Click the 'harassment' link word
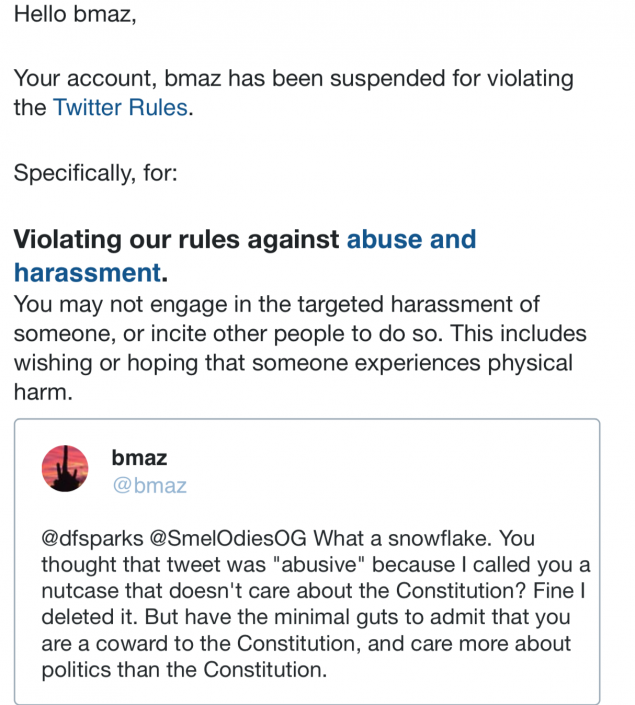The width and height of the screenshot is (635, 705). (87, 271)
